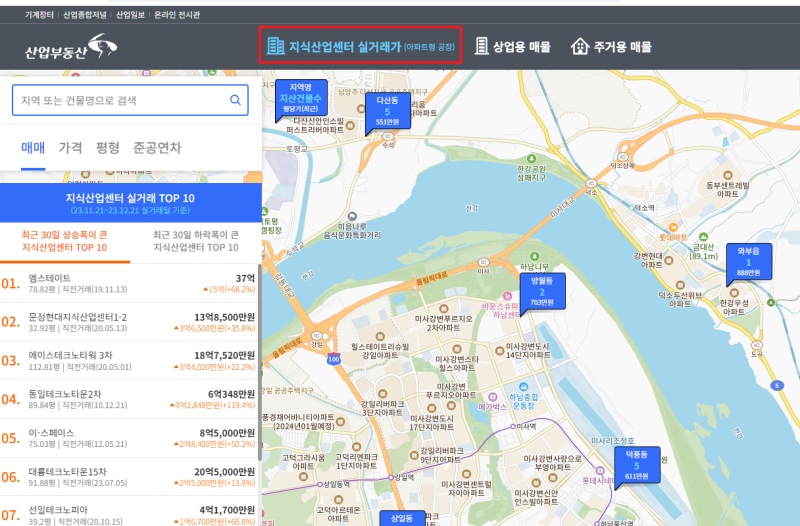The height and width of the screenshot is (526, 800).
Task: Select the 와부읍 map marker
Action: pos(748,263)
